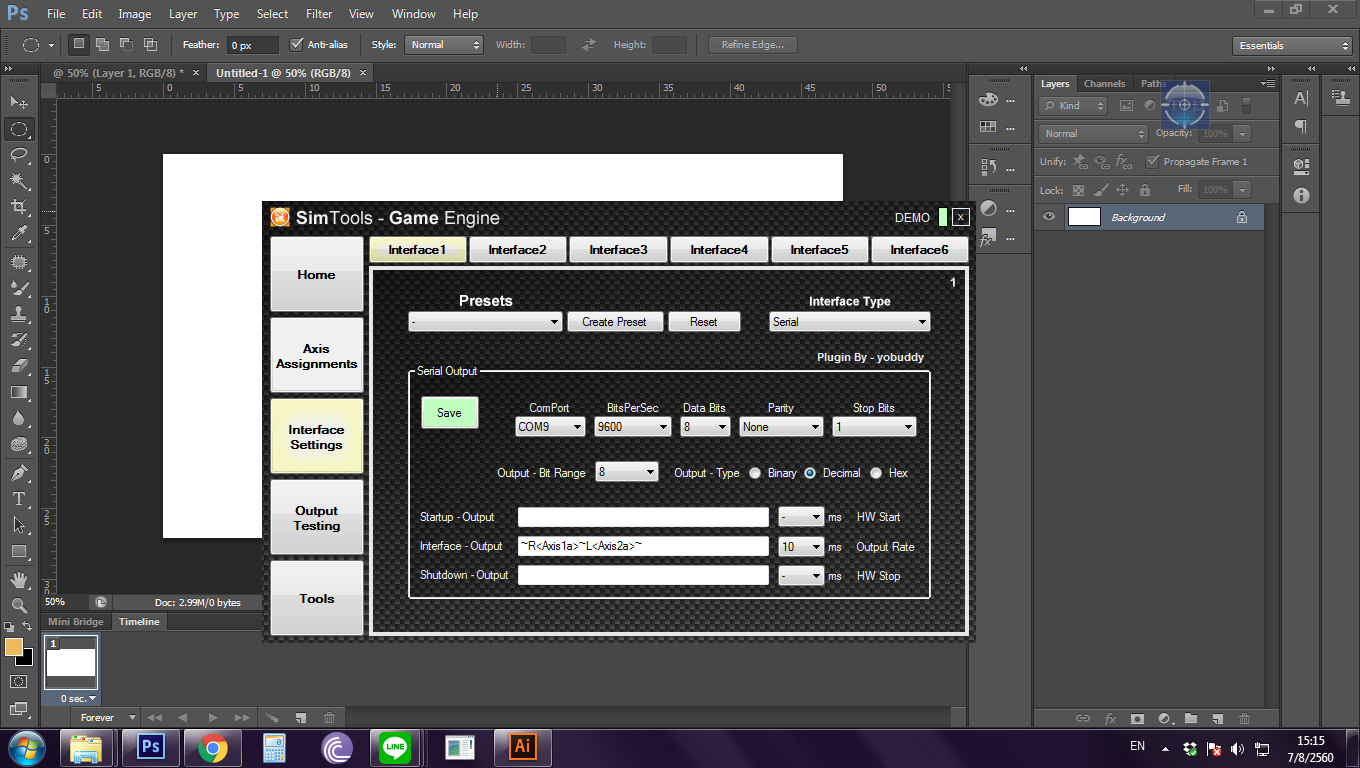Select the Zoom tool
The width and height of the screenshot is (1360, 768).
pyautogui.click(x=19, y=605)
